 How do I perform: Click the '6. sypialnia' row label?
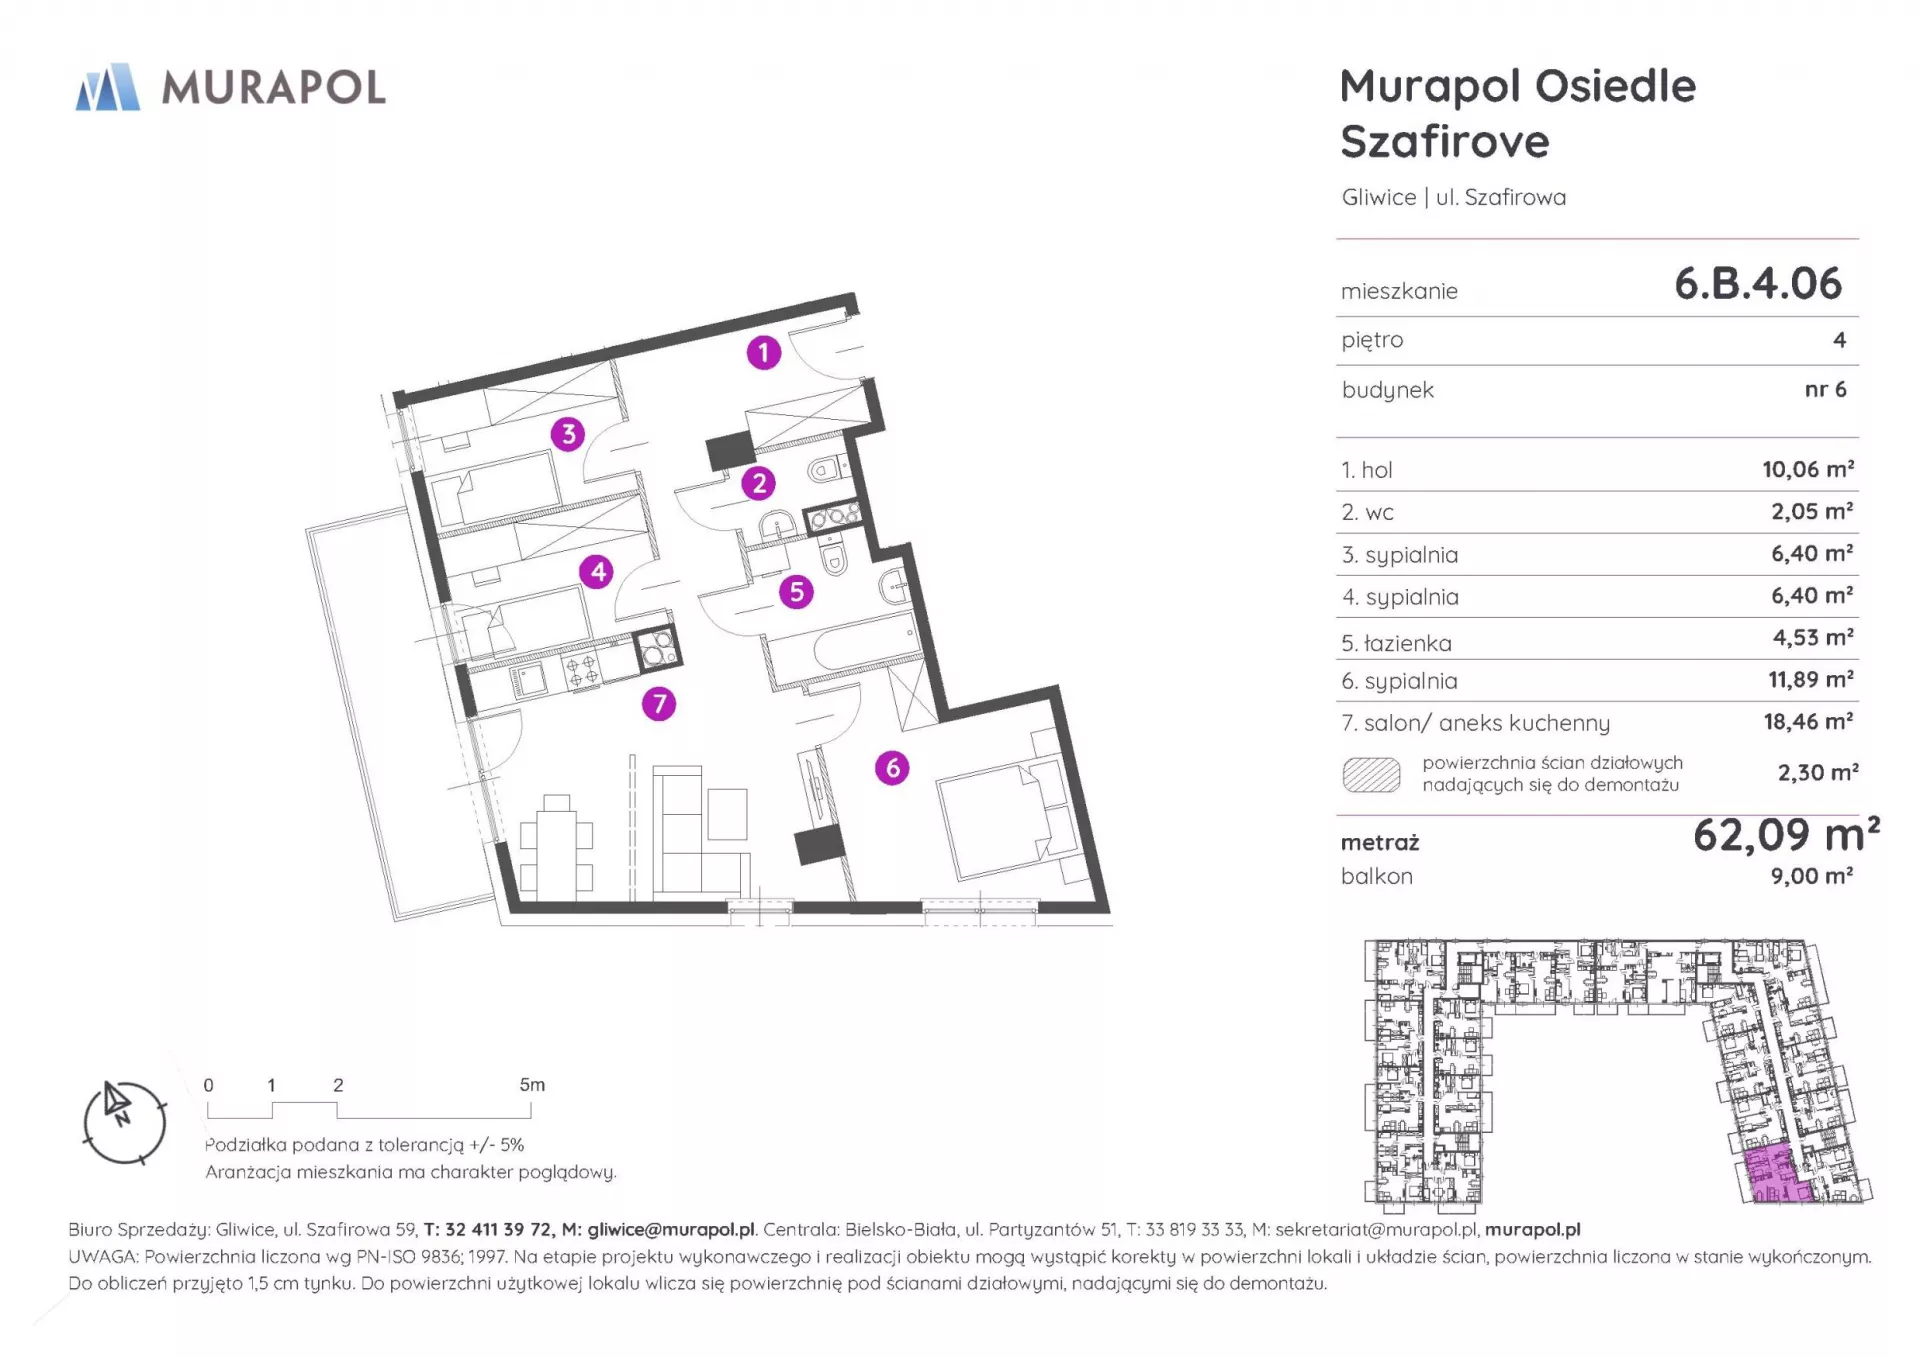1399,681
